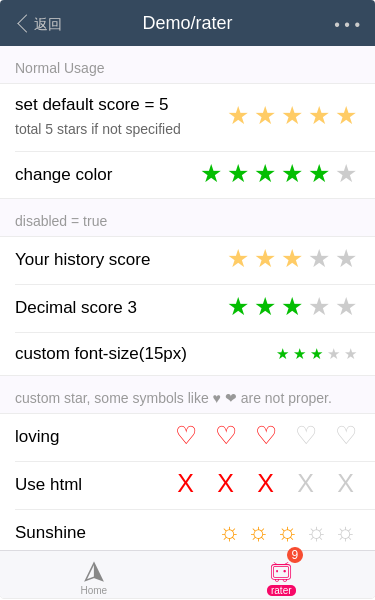Click the second red X in Use html

pos(226,483)
